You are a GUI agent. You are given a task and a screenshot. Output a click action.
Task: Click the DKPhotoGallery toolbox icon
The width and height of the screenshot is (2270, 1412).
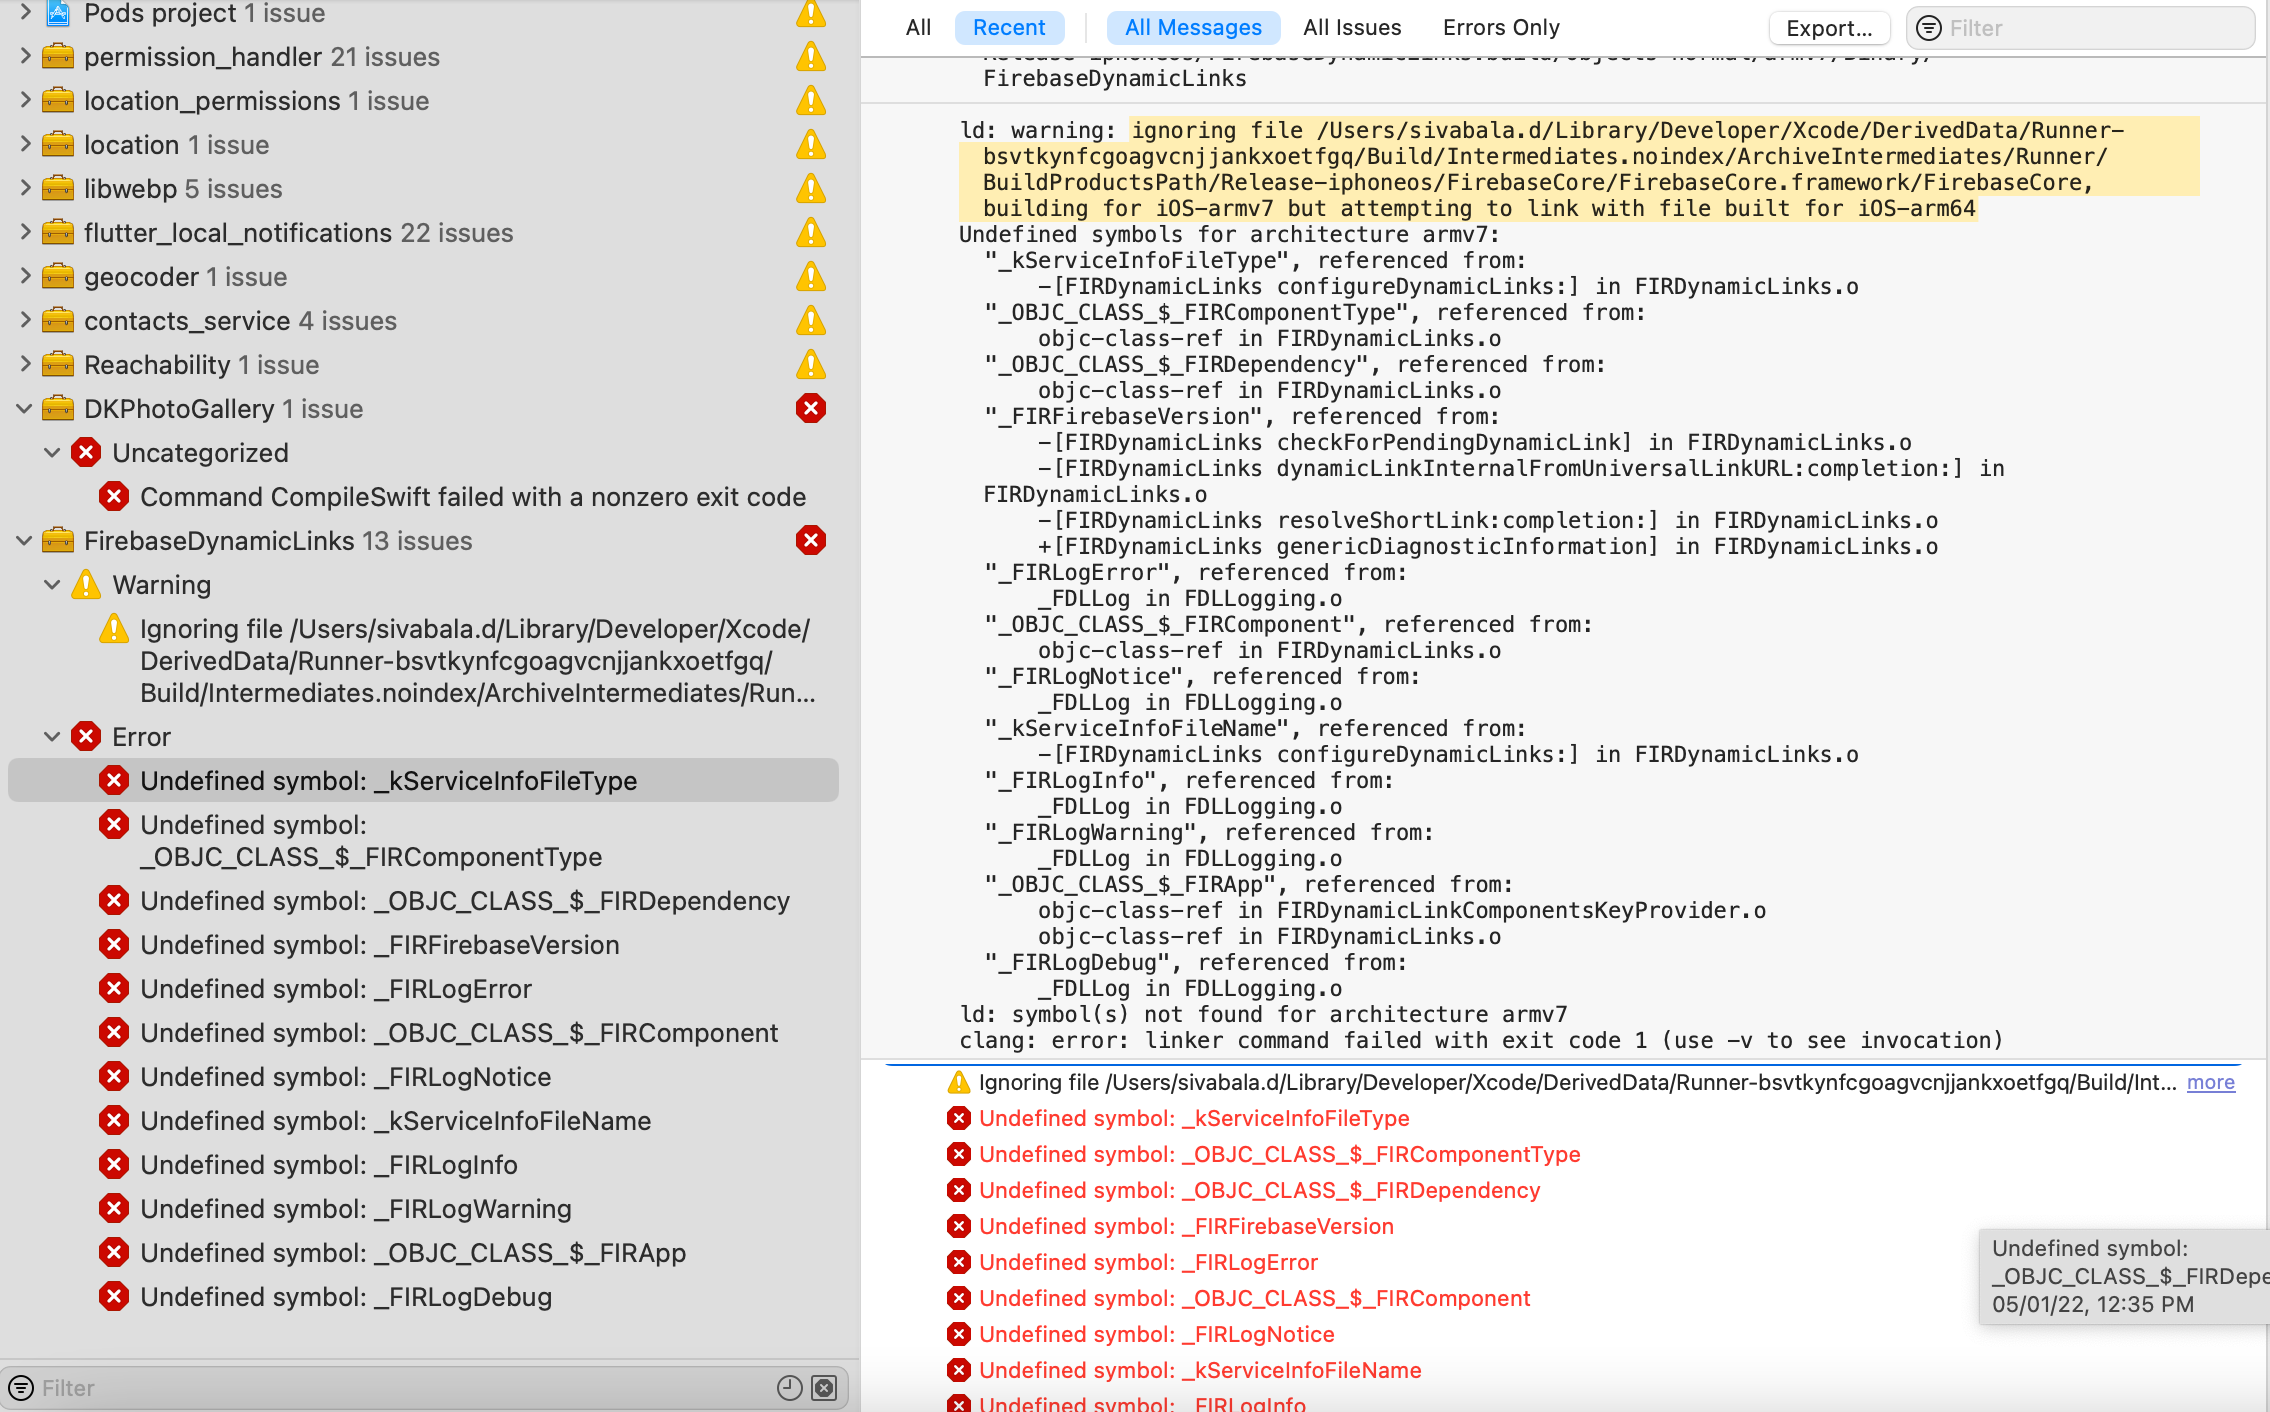pos(58,409)
